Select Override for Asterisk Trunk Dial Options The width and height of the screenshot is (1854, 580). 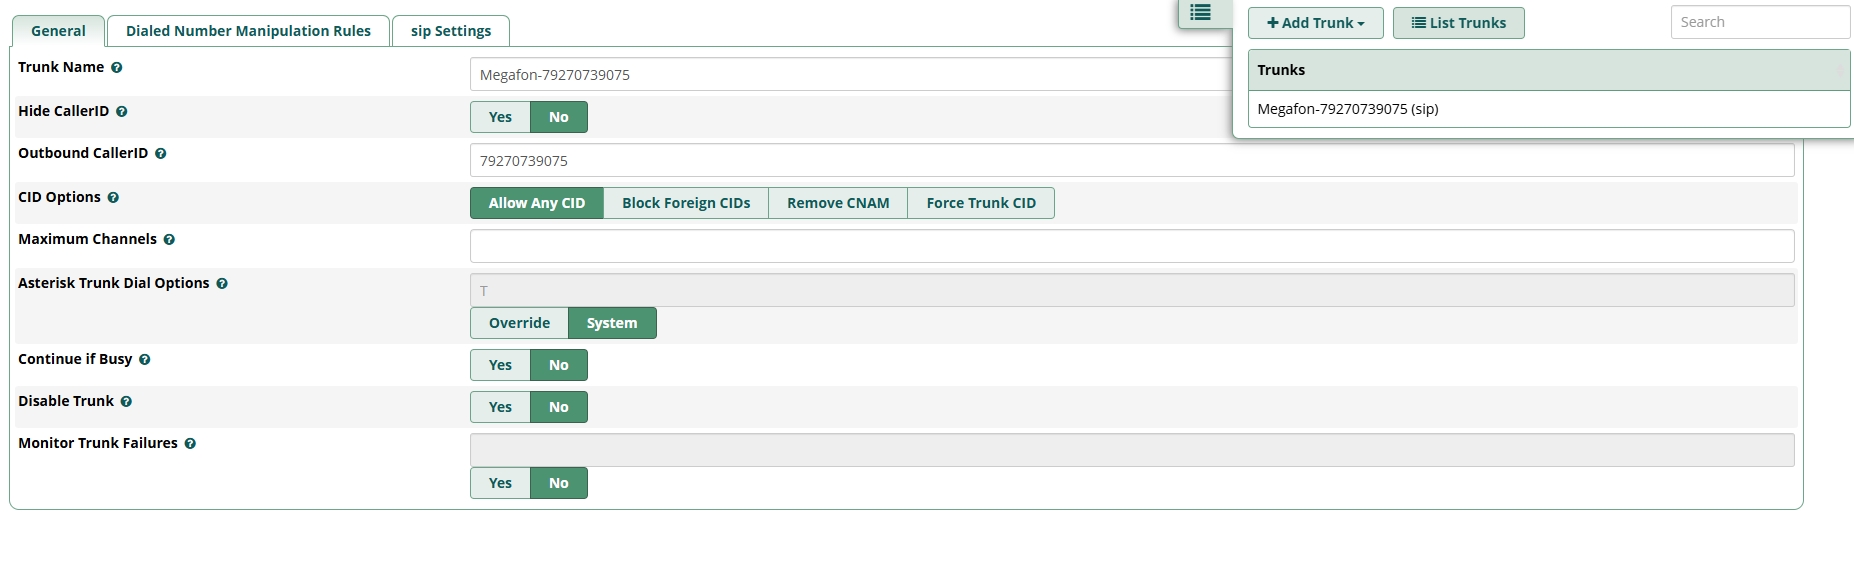pyautogui.click(x=519, y=324)
